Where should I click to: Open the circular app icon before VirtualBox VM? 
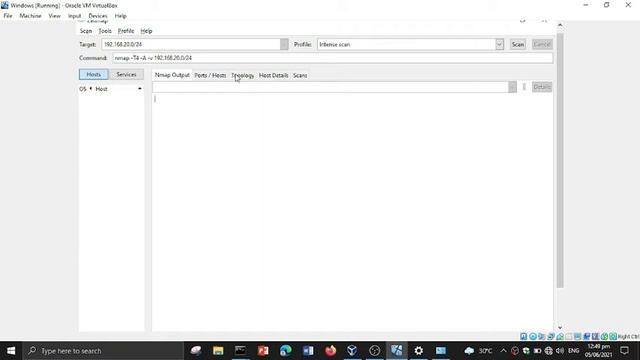(374, 351)
